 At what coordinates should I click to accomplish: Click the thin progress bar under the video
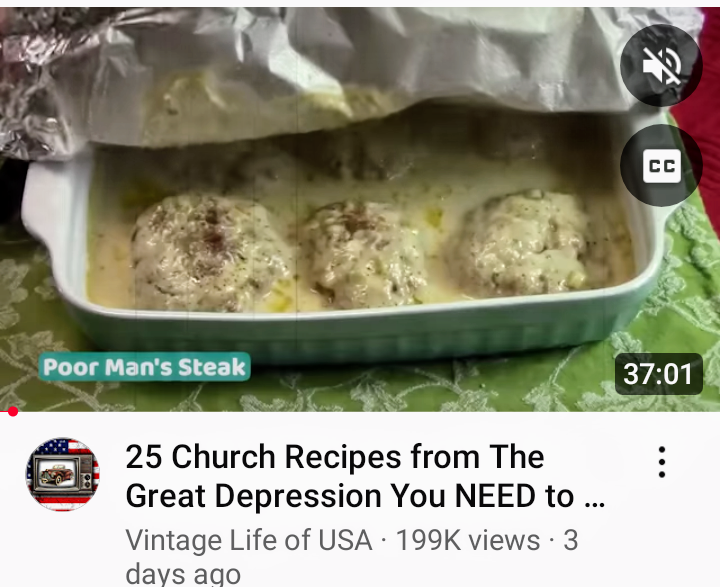pos(360,412)
